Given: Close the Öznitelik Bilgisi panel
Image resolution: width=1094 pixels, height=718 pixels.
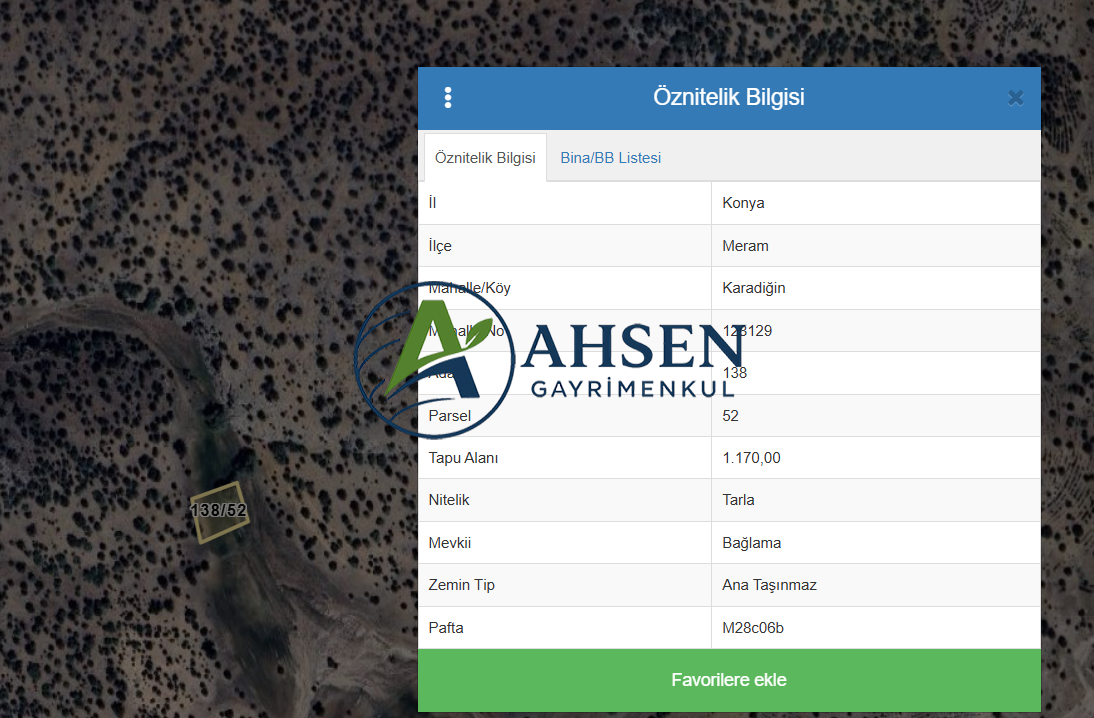Looking at the screenshot, I should click(x=1015, y=98).
